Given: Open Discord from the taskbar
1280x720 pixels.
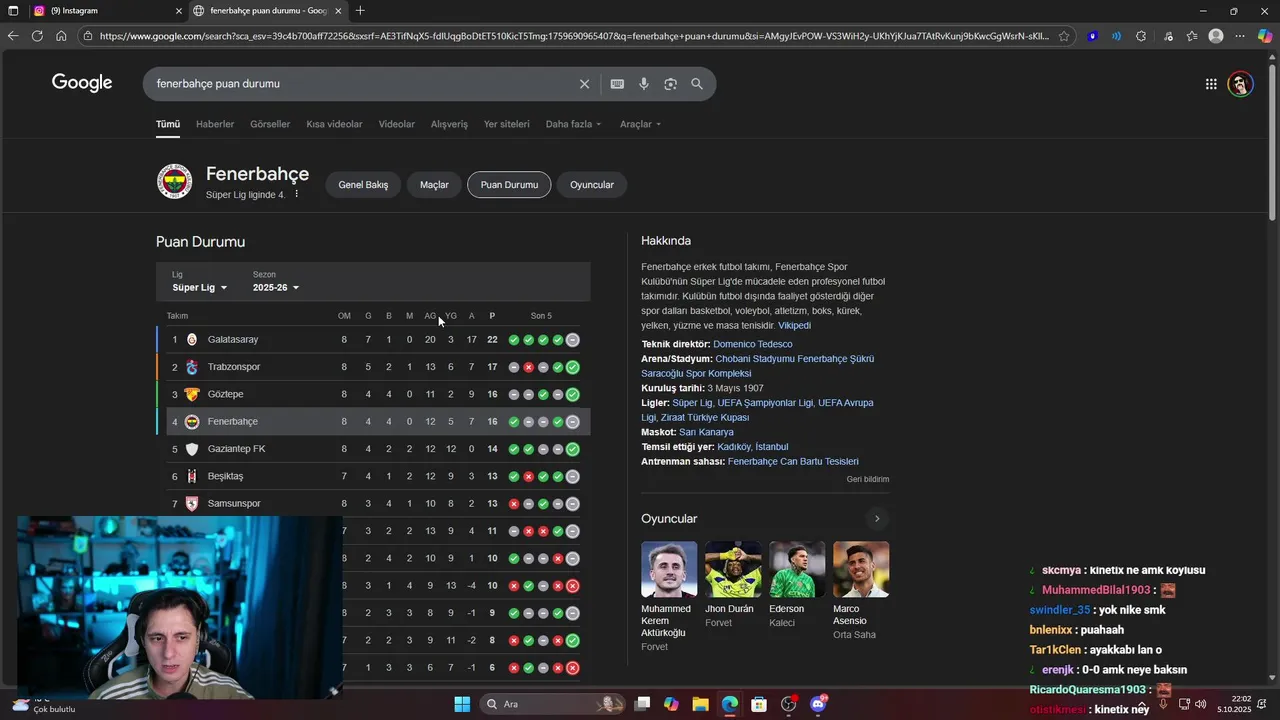Looking at the screenshot, I should pos(818,704).
